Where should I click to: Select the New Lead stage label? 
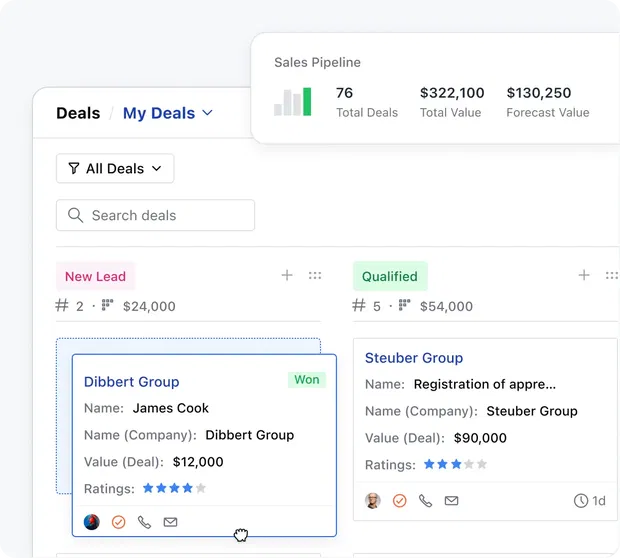click(95, 276)
